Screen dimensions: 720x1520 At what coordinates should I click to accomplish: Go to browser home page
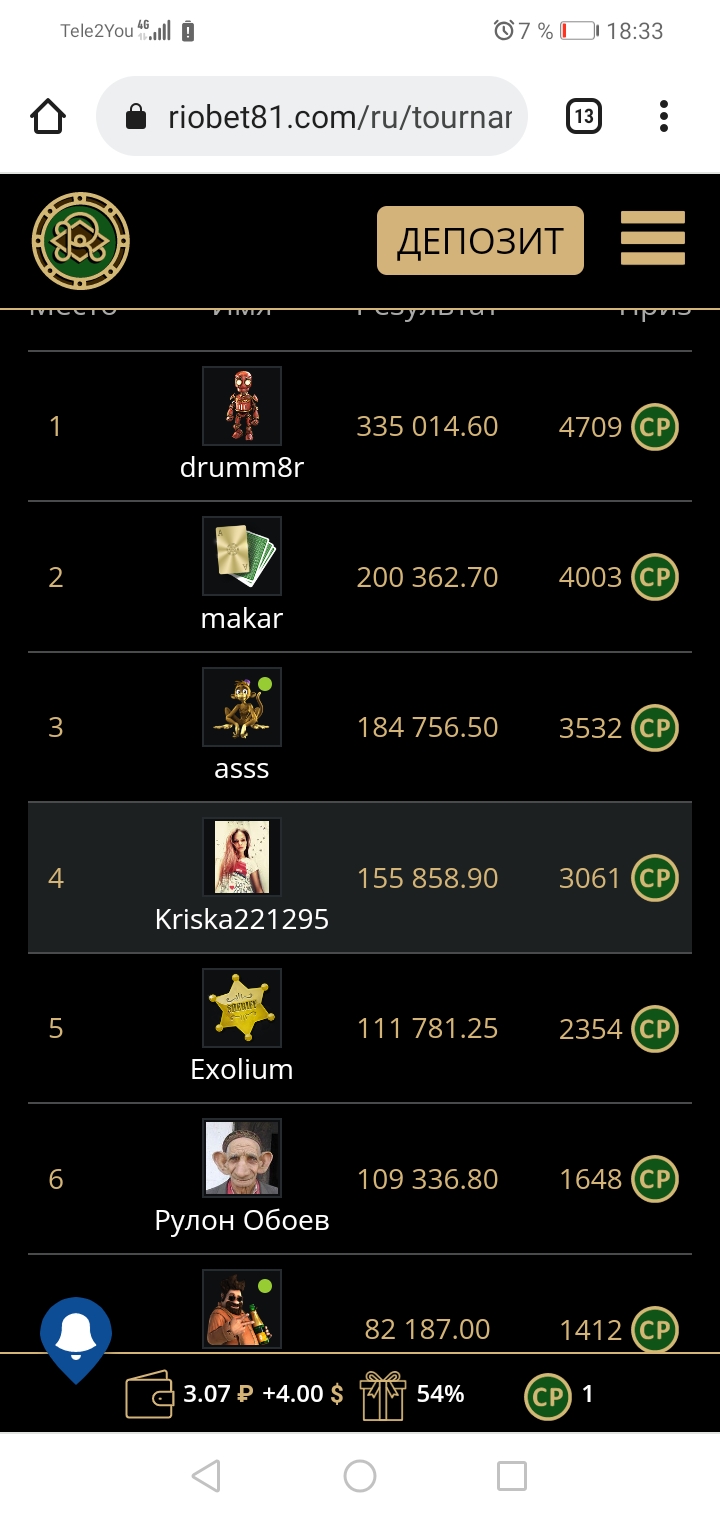(x=48, y=117)
